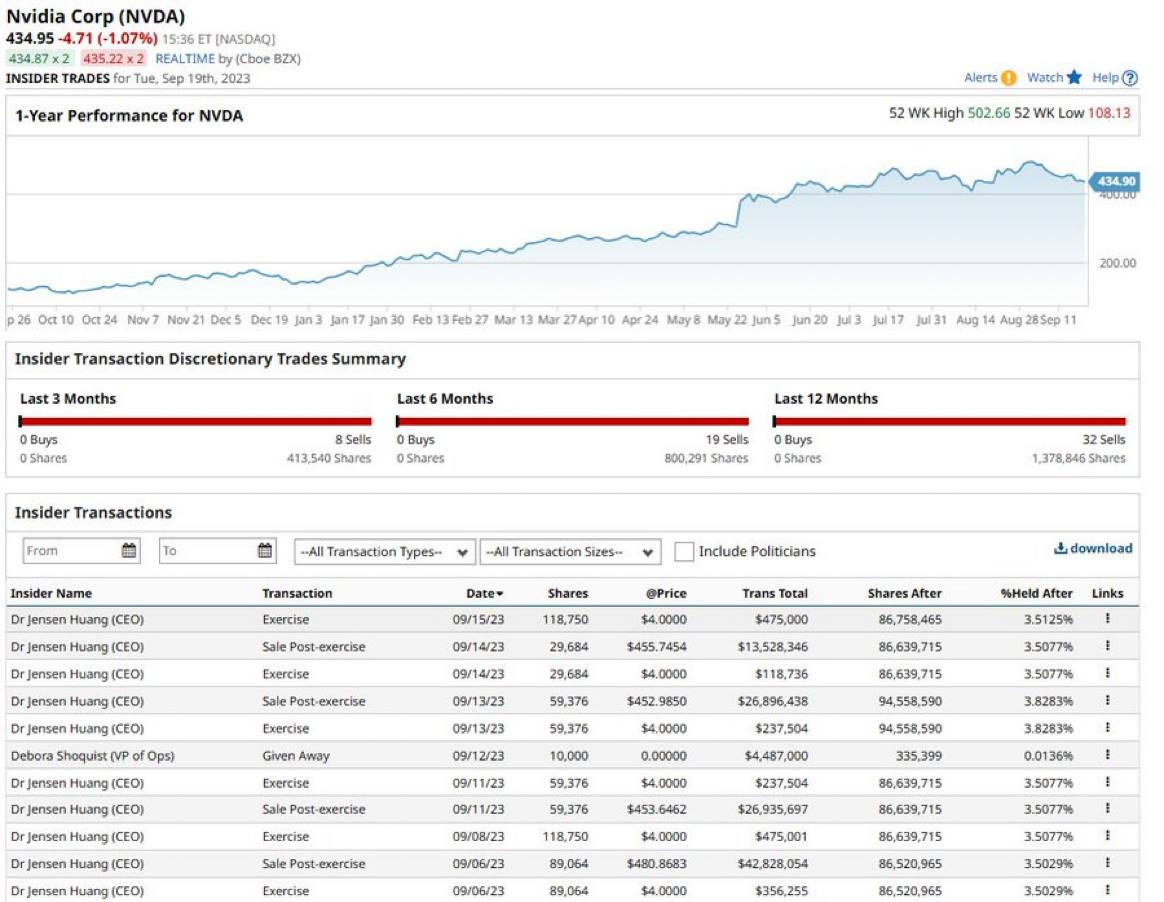Click calendar icon in From date field

[129, 551]
